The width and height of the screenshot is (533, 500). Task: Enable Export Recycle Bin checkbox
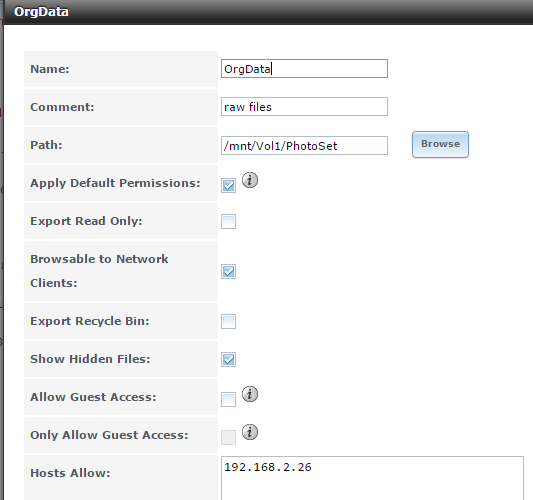click(228, 322)
